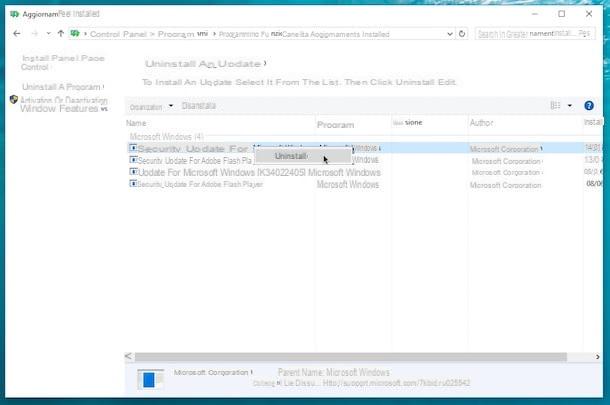Click Microsoft Windows program cell in last row

tap(348, 184)
